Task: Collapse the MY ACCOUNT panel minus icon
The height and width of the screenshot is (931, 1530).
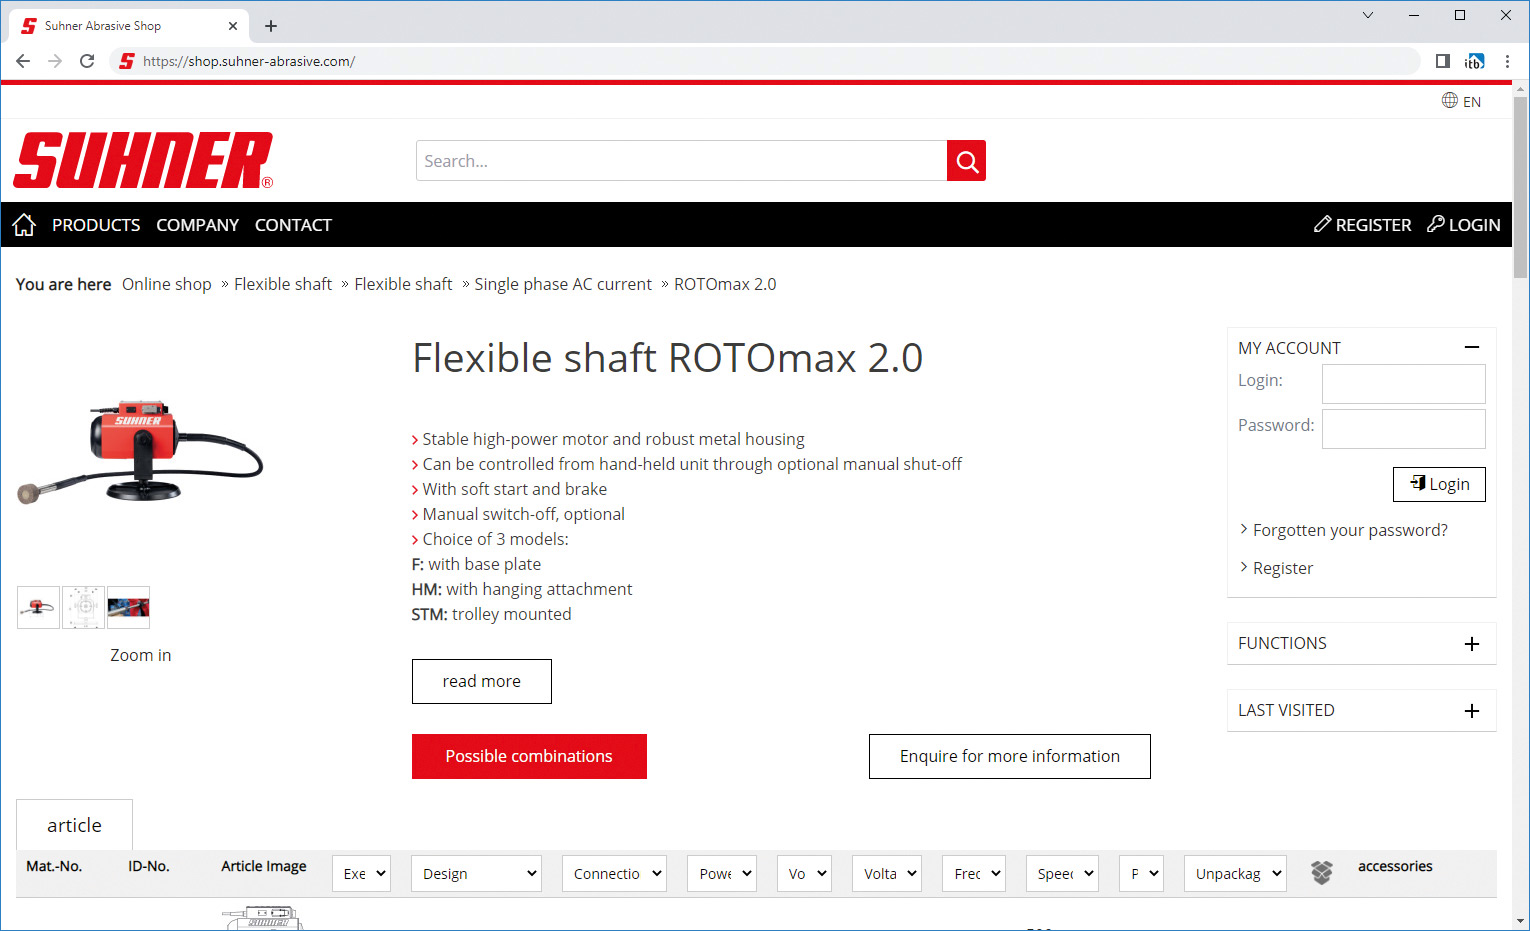Action: pyautogui.click(x=1472, y=347)
